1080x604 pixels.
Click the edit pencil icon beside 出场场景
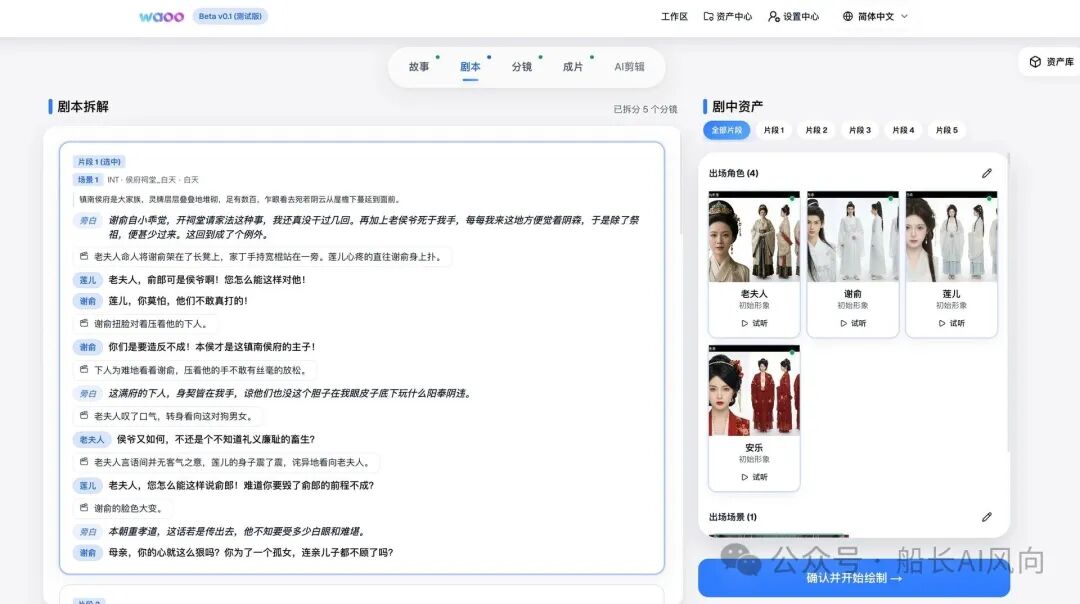(987, 517)
